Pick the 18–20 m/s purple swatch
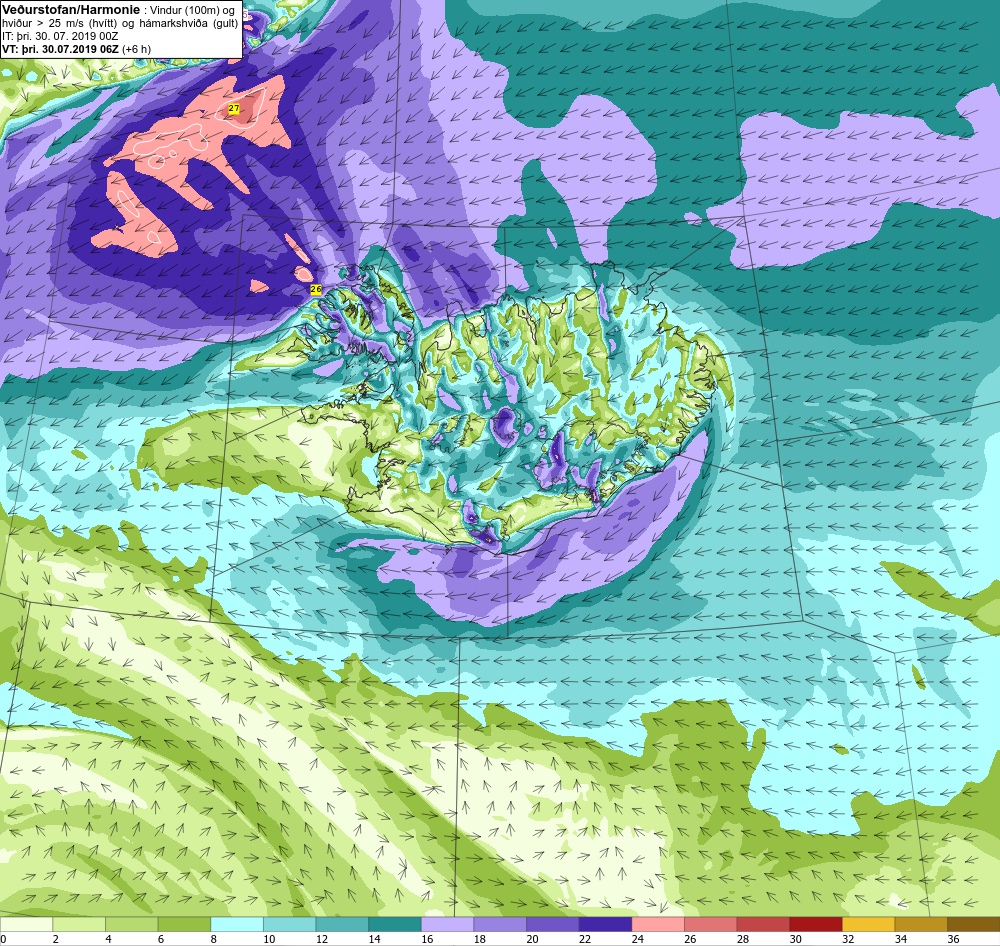The image size is (1000, 946). (x=500, y=924)
